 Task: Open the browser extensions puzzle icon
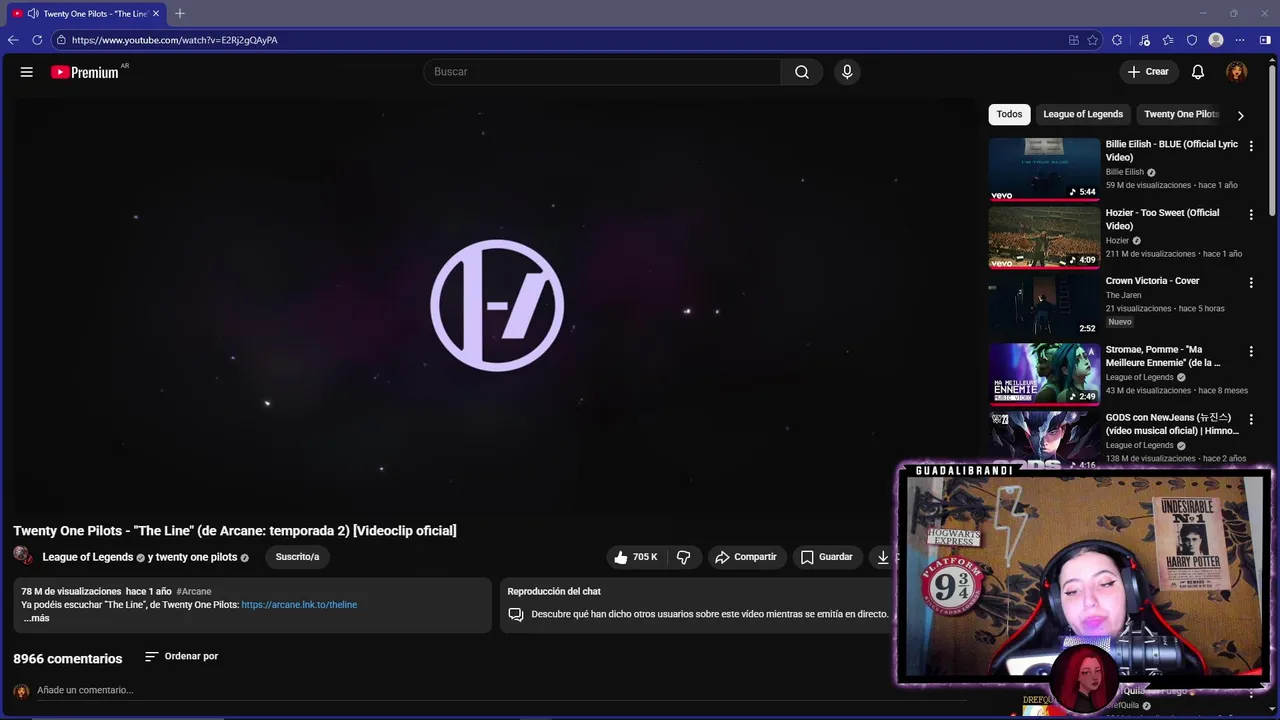1117,40
